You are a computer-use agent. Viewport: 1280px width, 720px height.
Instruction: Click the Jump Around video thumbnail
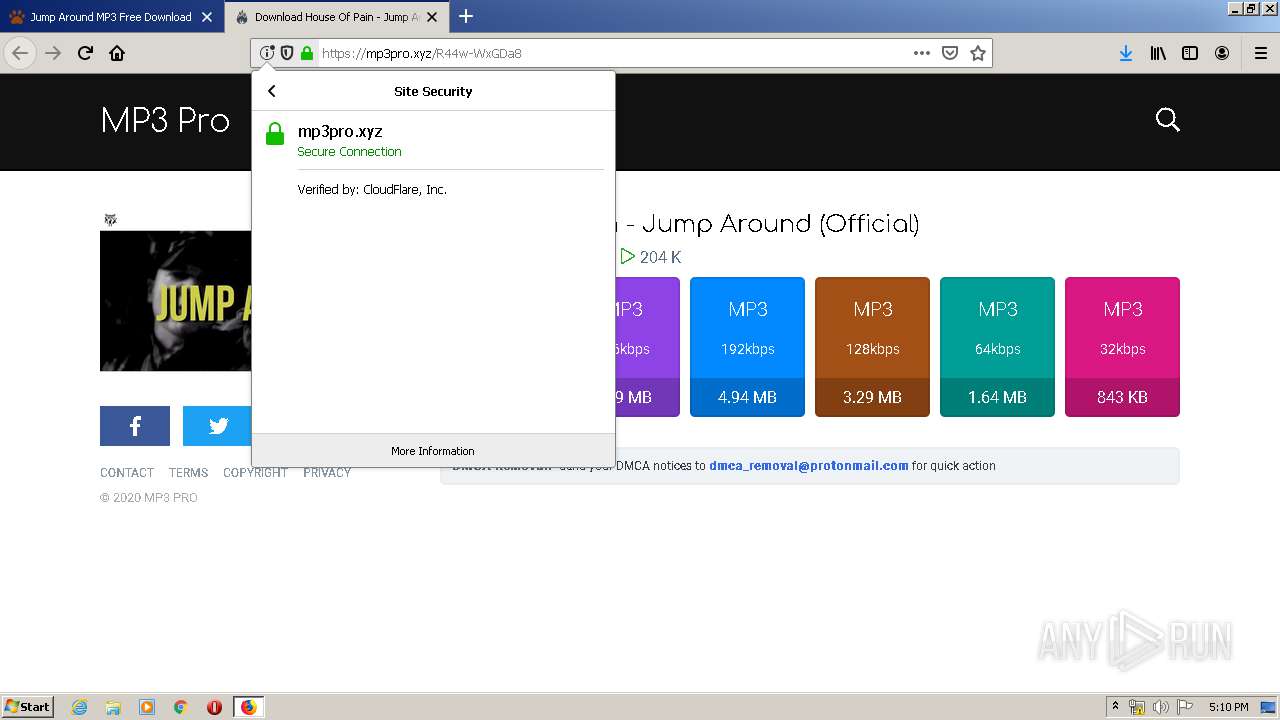[176, 301]
